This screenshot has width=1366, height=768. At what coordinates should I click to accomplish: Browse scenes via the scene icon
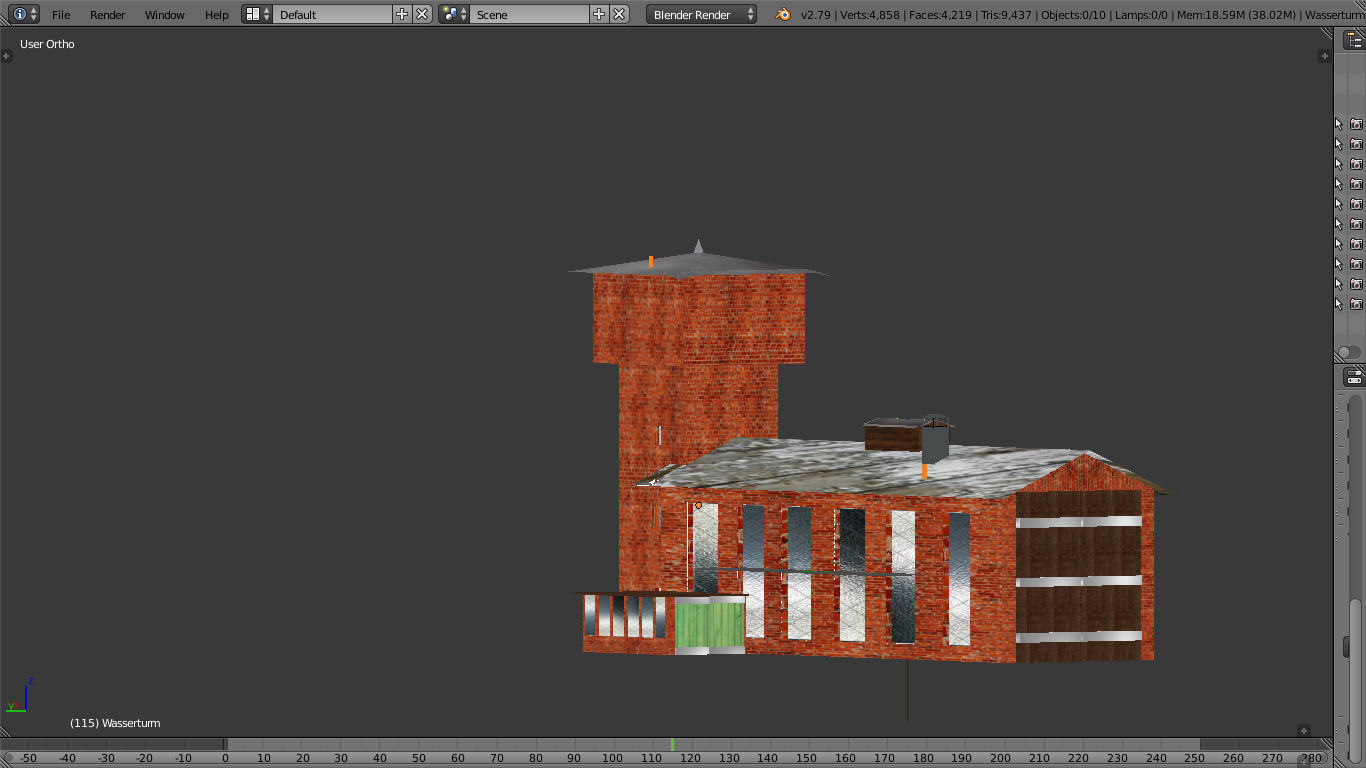click(x=454, y=14)
